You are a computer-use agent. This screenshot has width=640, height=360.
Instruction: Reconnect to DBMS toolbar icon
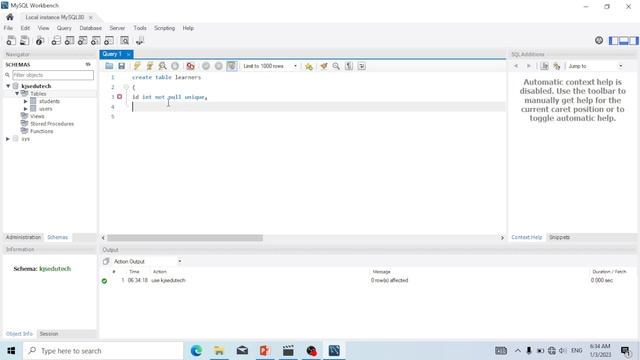pyautogui.click(x=140, y=40)
